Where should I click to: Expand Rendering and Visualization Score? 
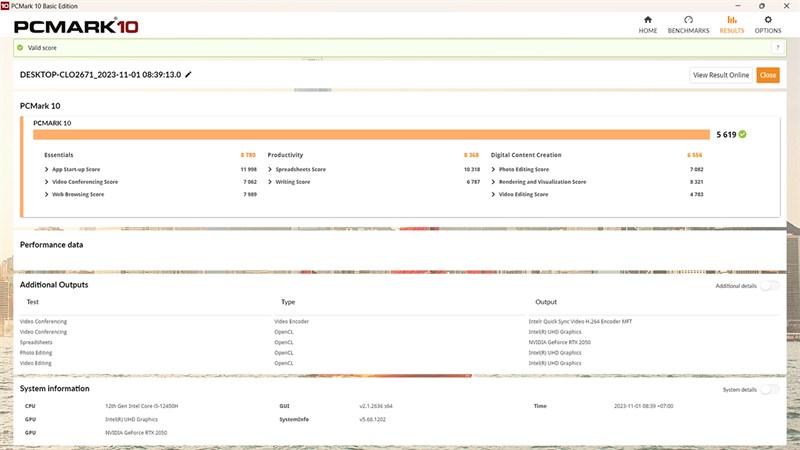pos(493,182)
